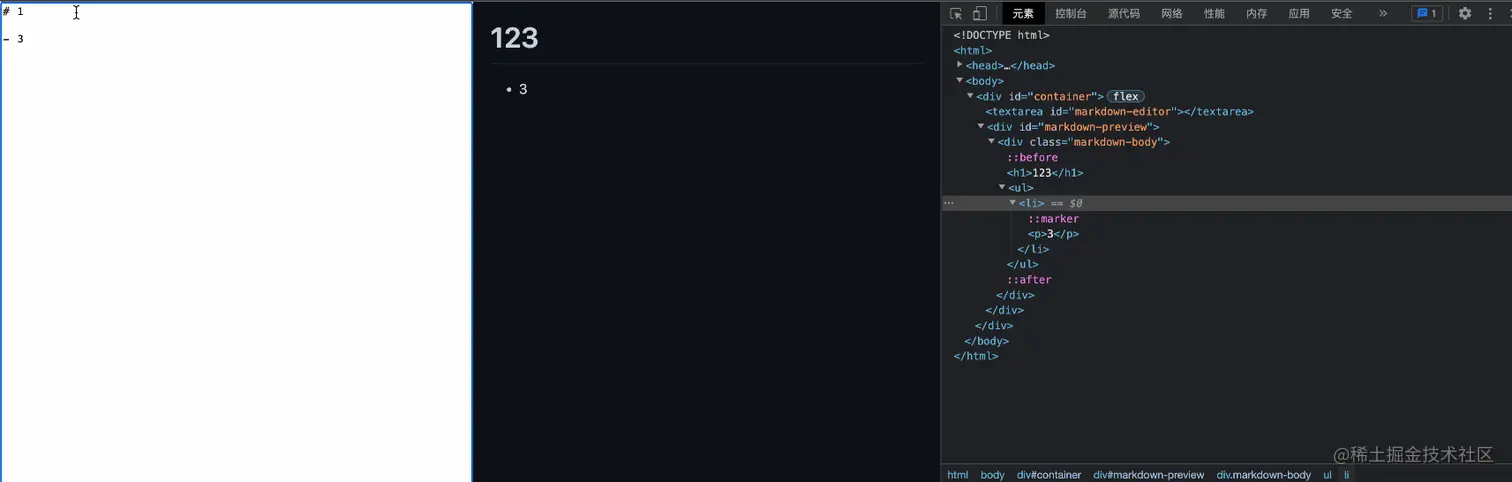
Task: Collapse the selected li node arrow
Action: pos(1012,202)
